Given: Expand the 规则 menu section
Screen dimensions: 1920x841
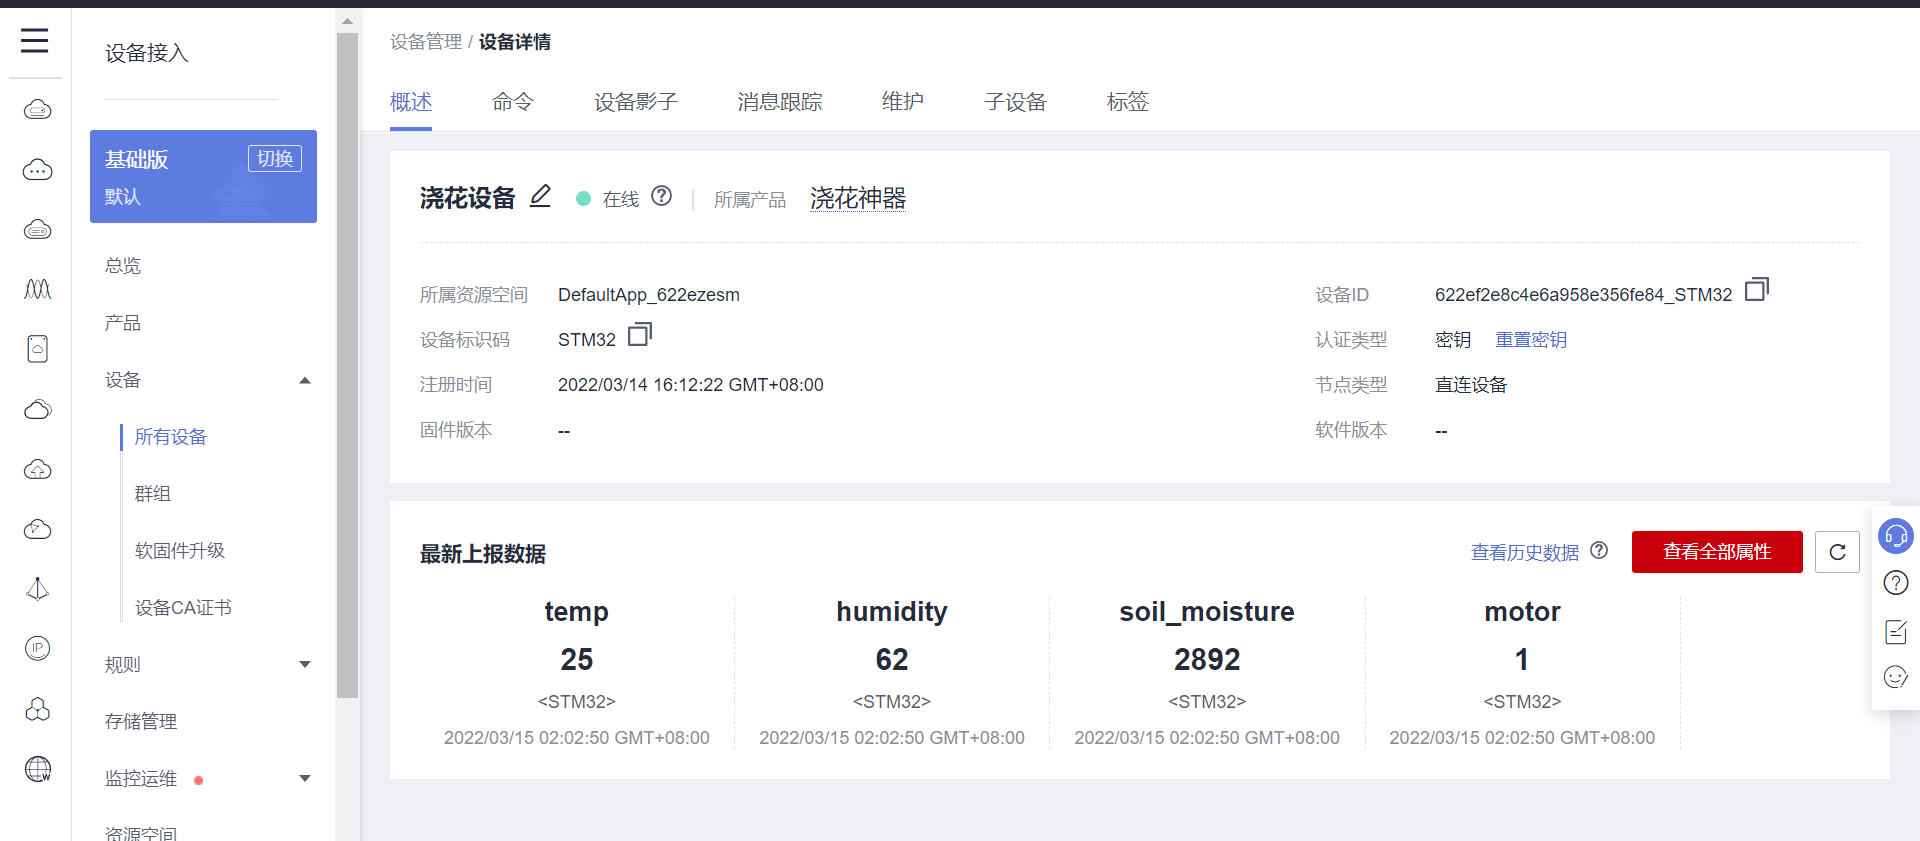Looking at the screenshot, I should pyautogui.click(x=305, y=664).
